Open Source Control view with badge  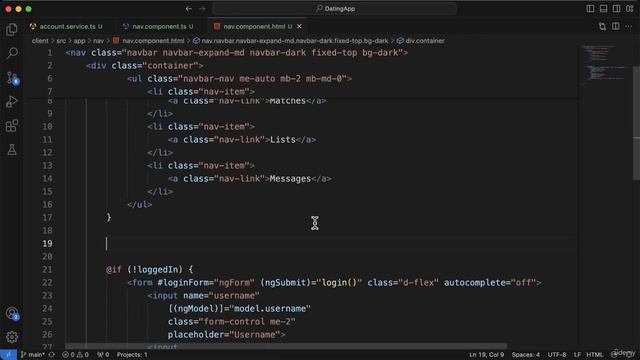tap(12, 78)
